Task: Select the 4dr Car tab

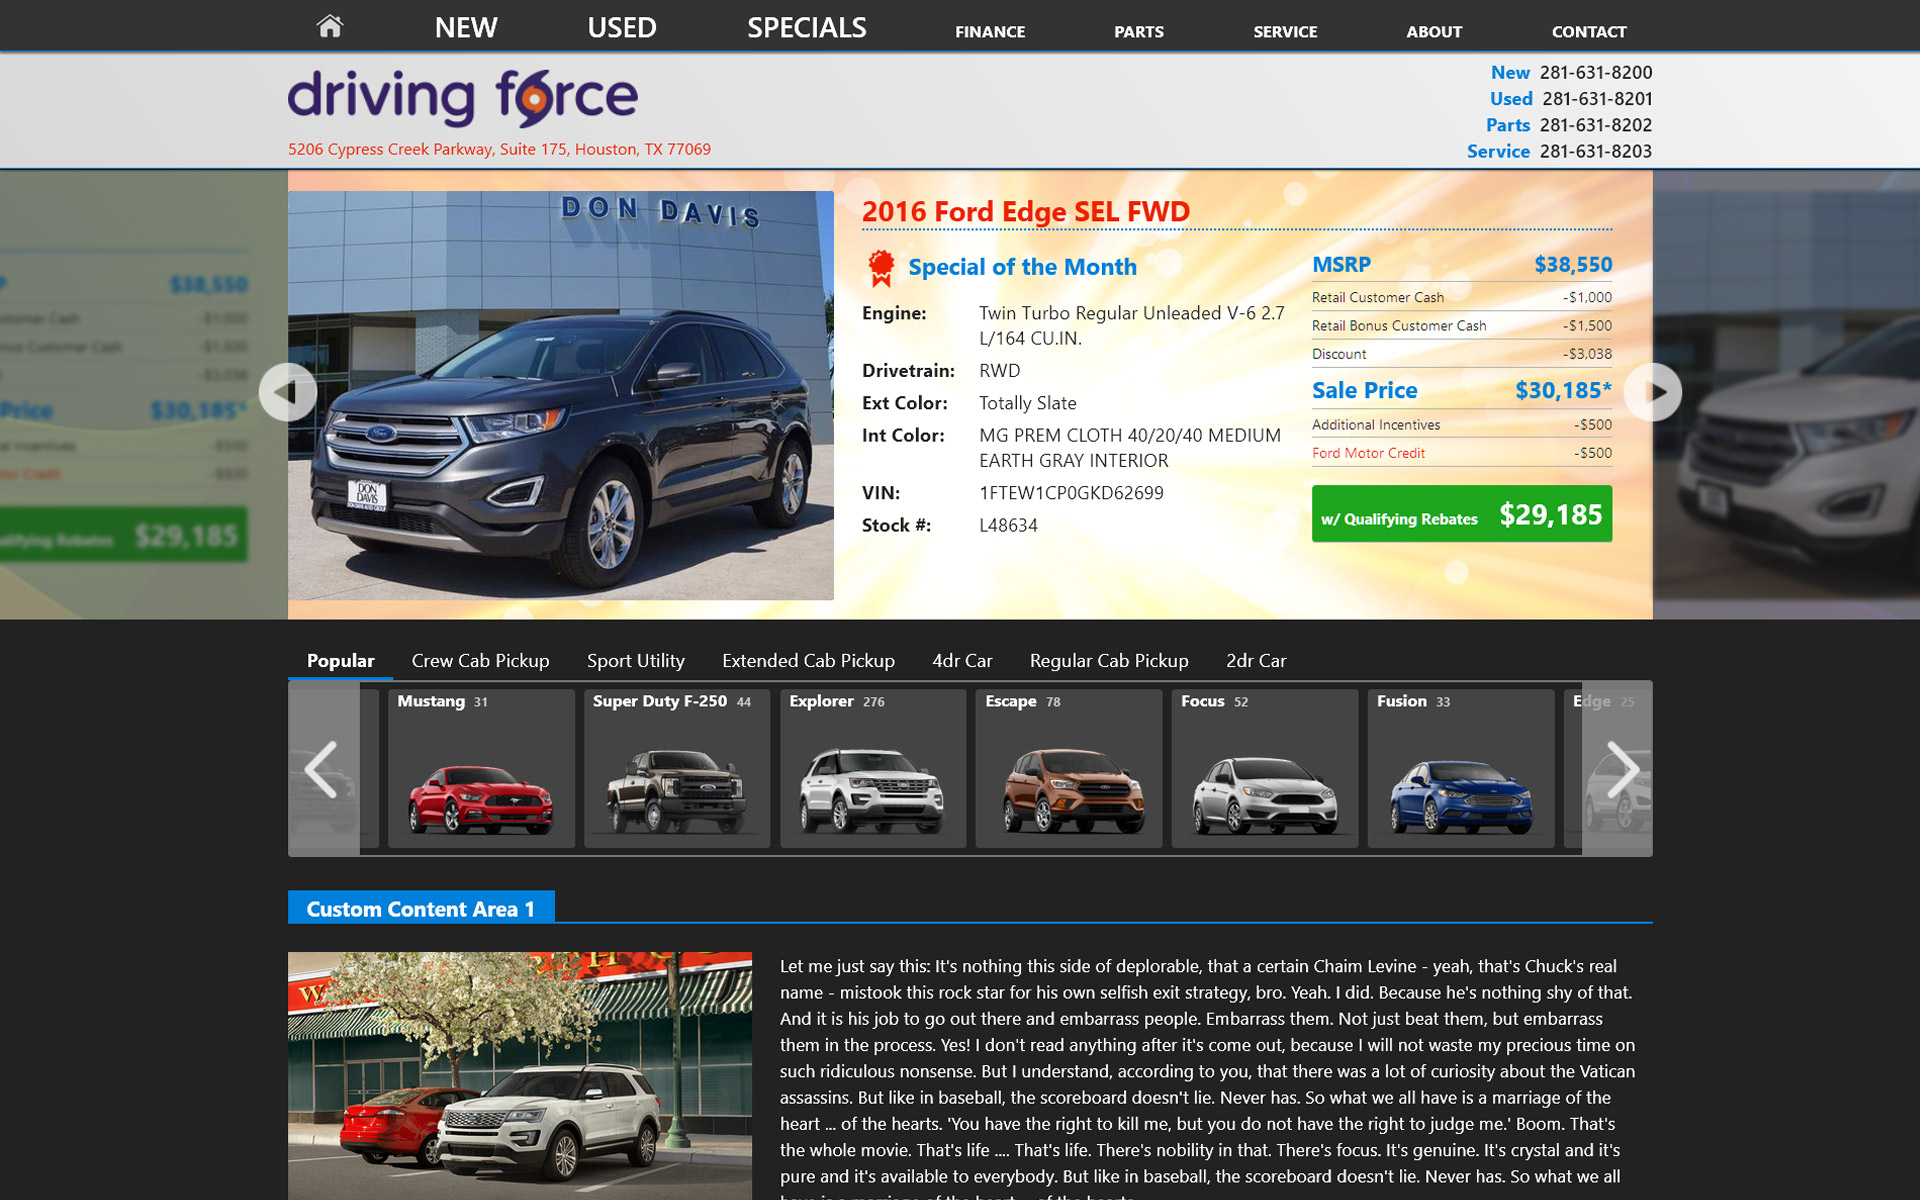Action: pos(962,661)
